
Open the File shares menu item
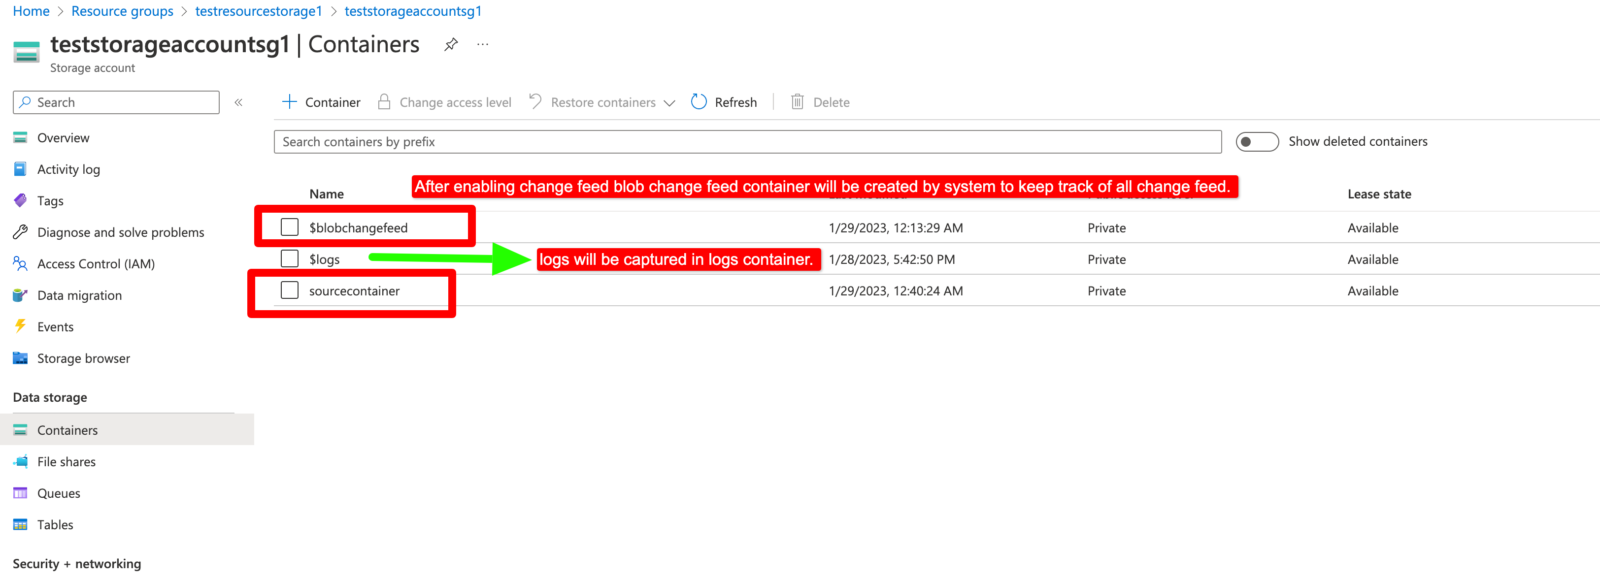click(x=66, y=462)
